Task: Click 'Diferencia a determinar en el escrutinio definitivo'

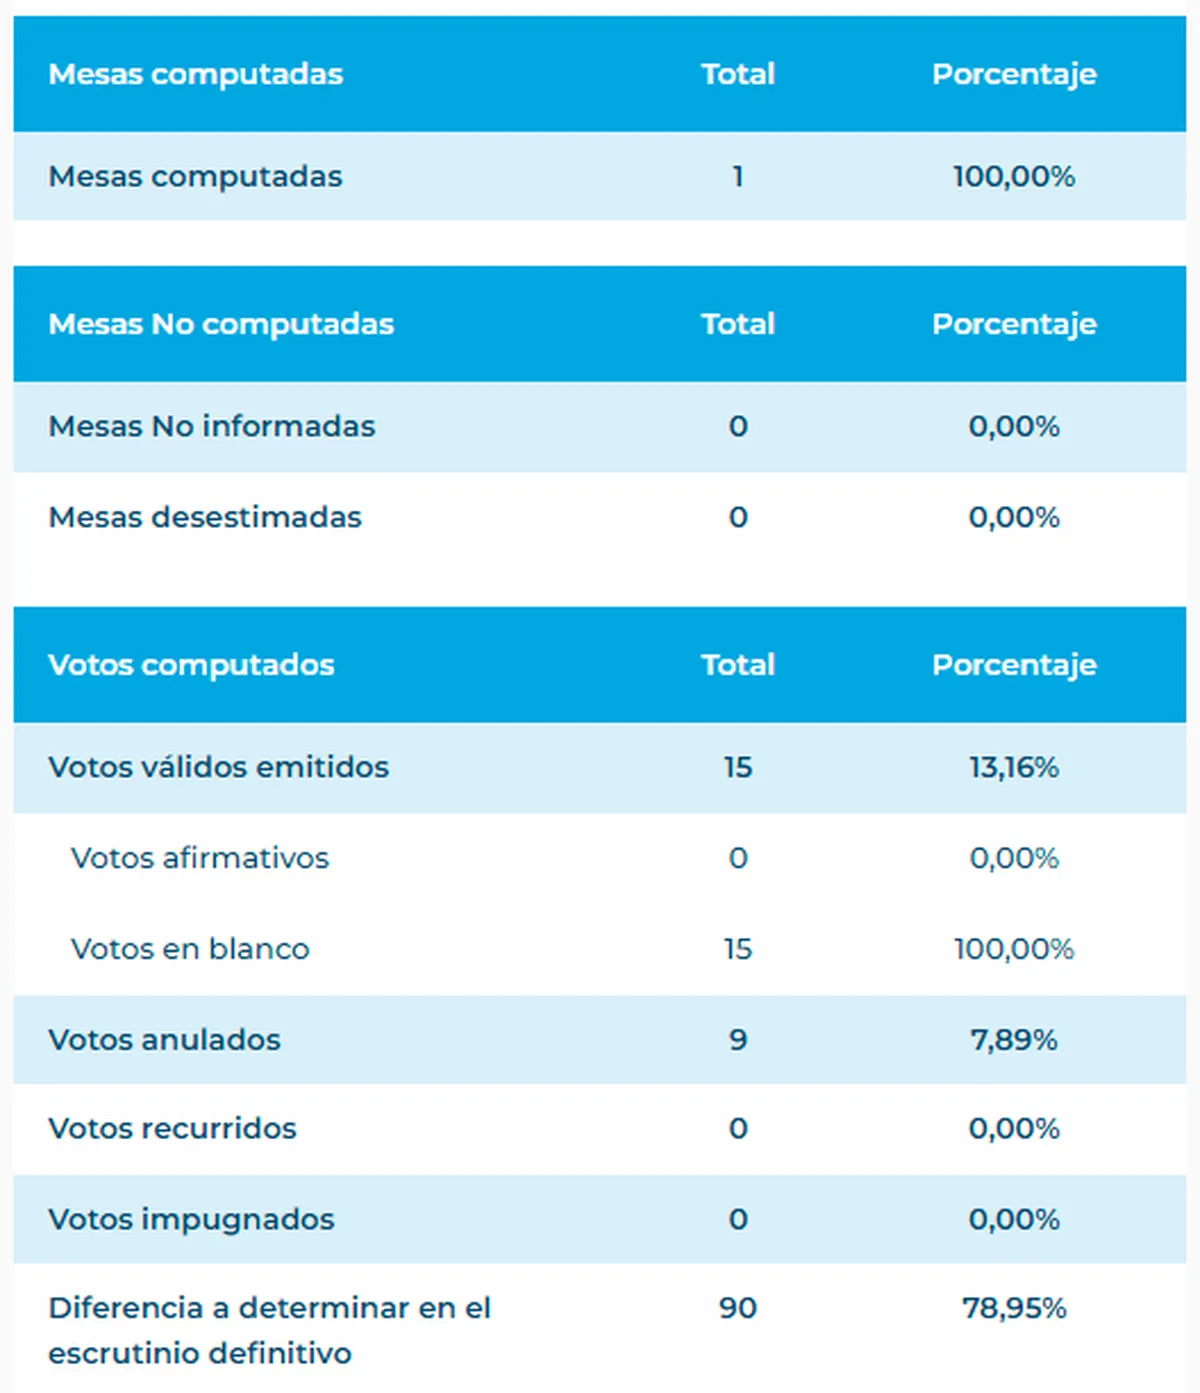Action: pyautogui.click(x=270, y=1331)
